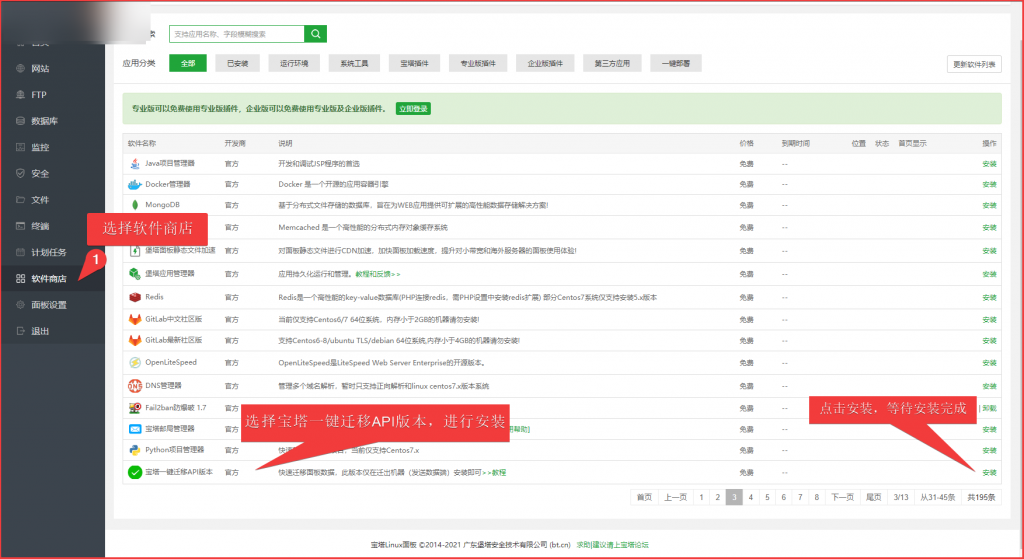The height and width of the screenshot is (559, 1024).
Task: Select the 全部 category tab
Action: (188, 63)
